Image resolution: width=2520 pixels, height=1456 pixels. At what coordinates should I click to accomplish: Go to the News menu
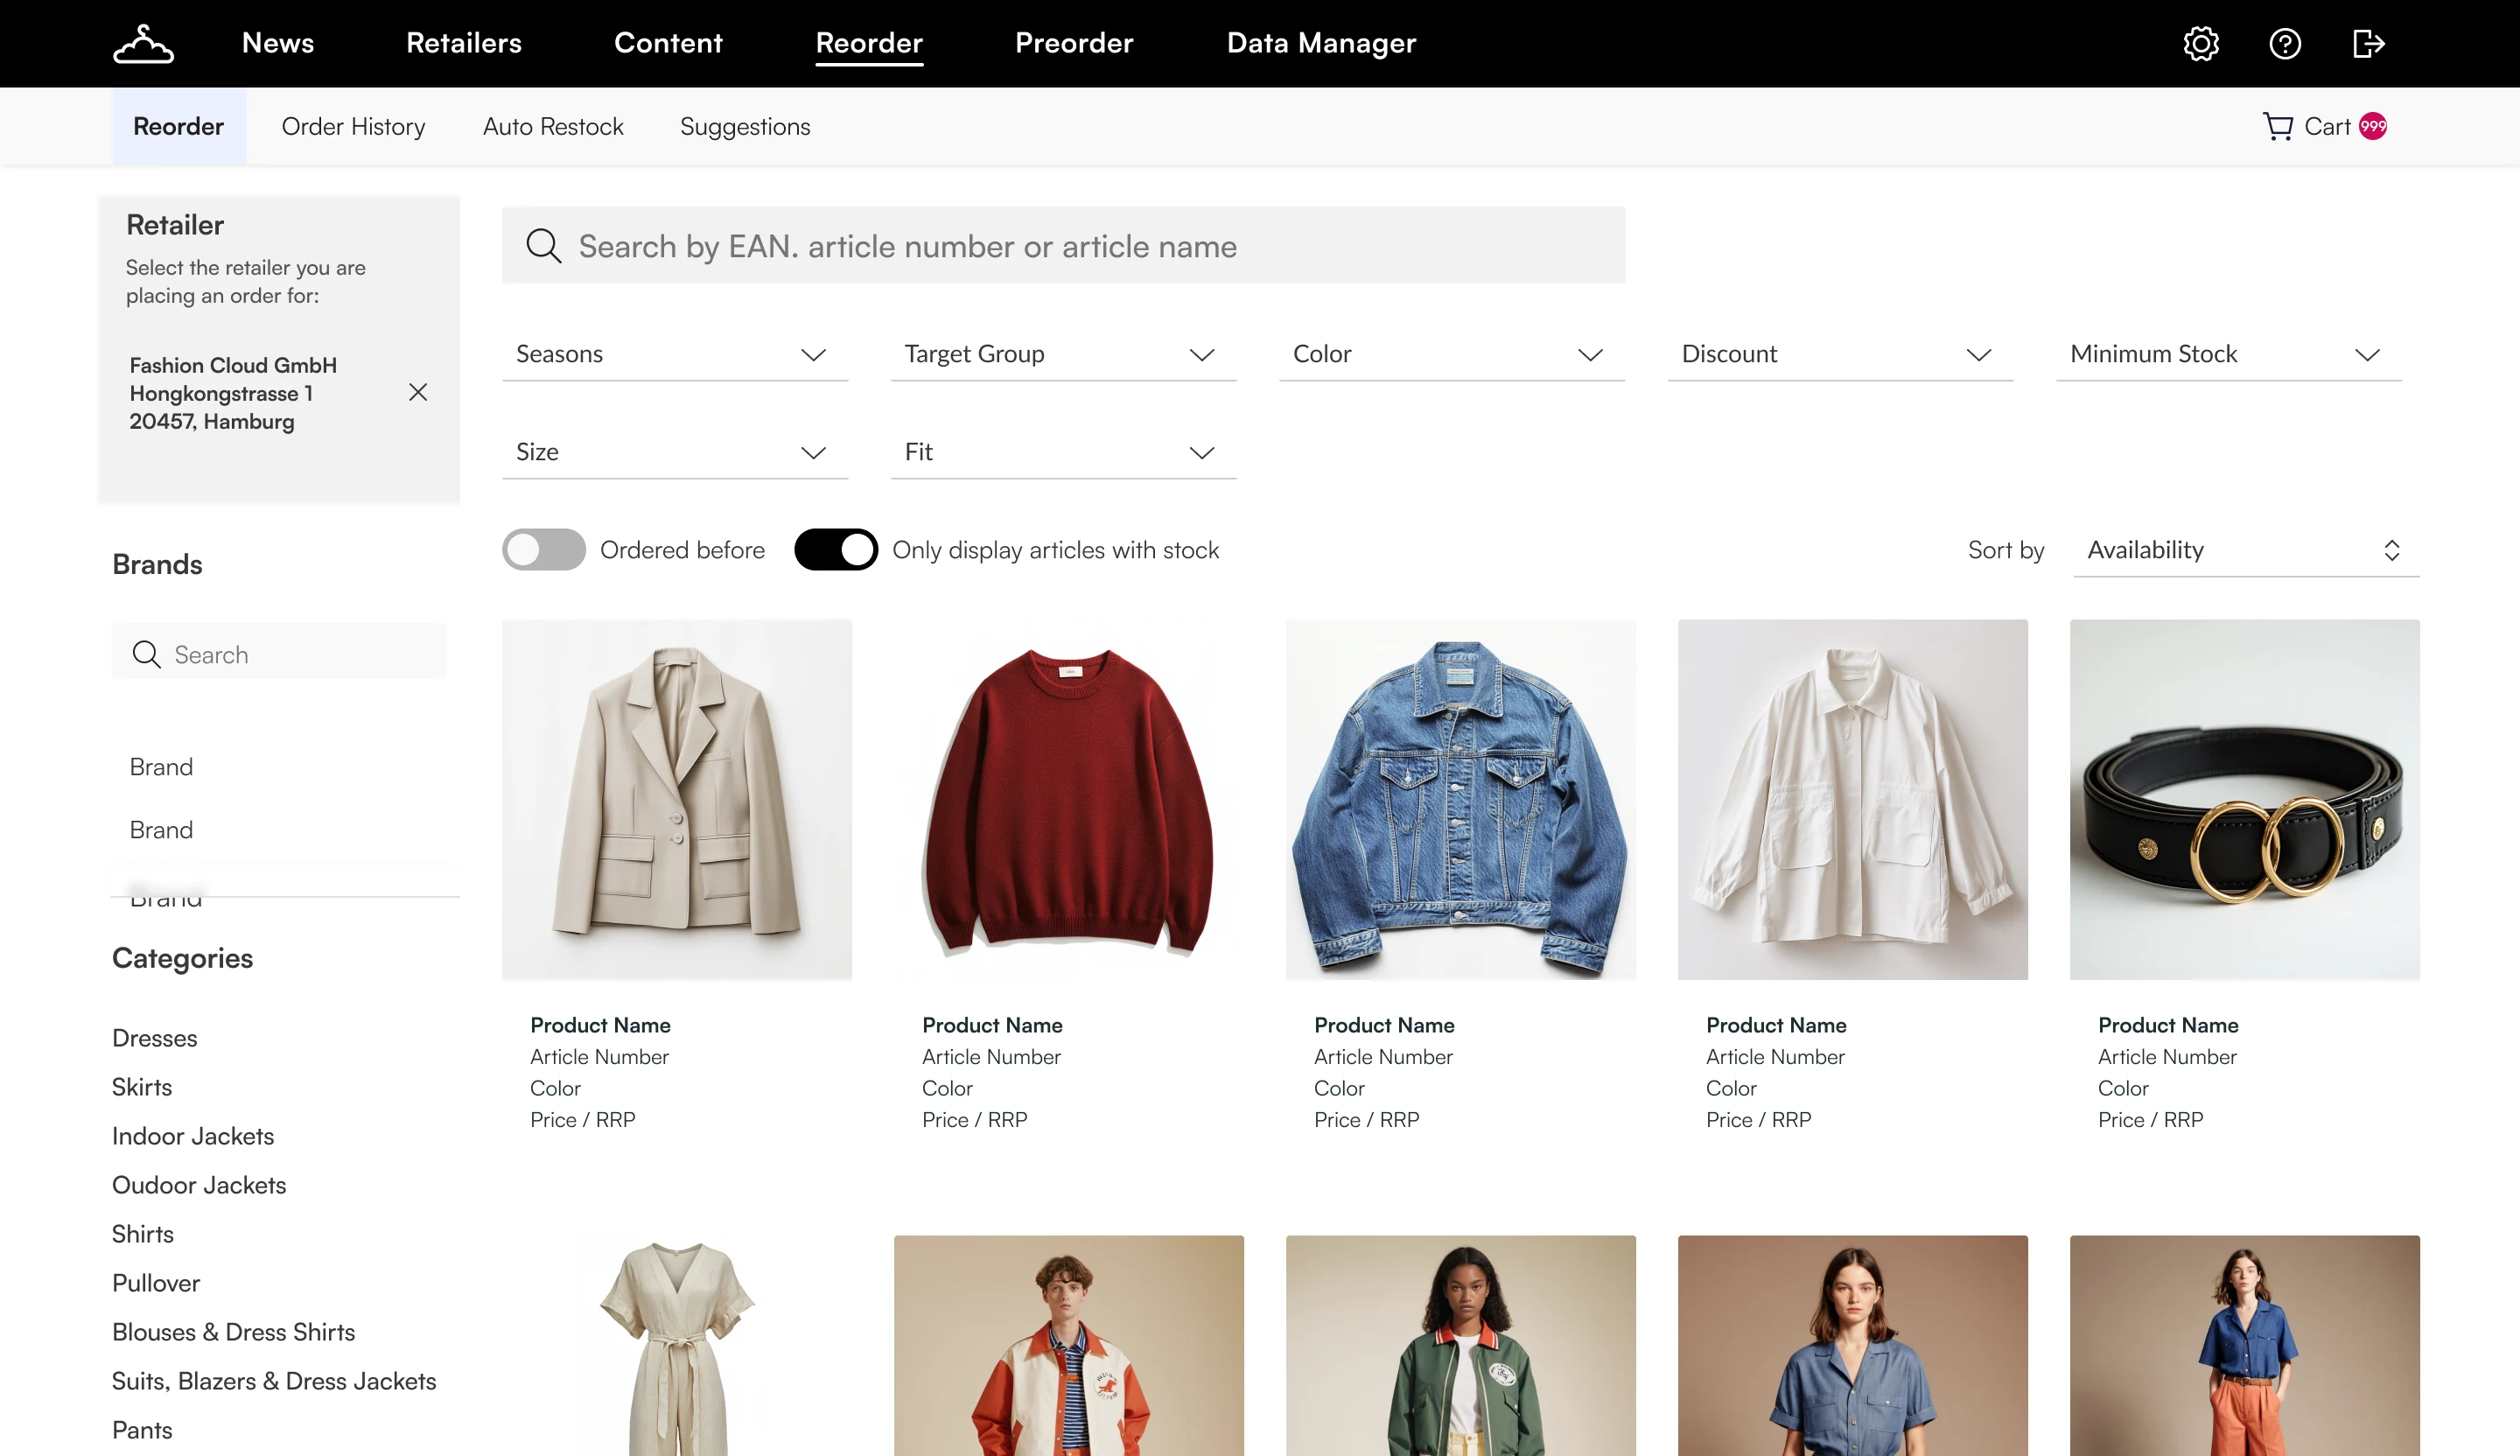click(278, 43)
